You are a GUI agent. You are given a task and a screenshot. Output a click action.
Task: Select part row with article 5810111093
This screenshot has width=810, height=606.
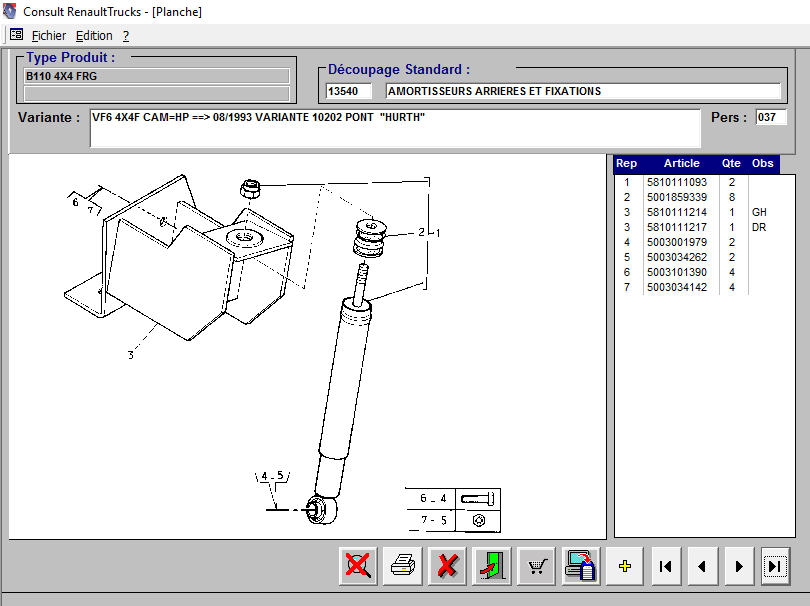[x=676, y=183]
